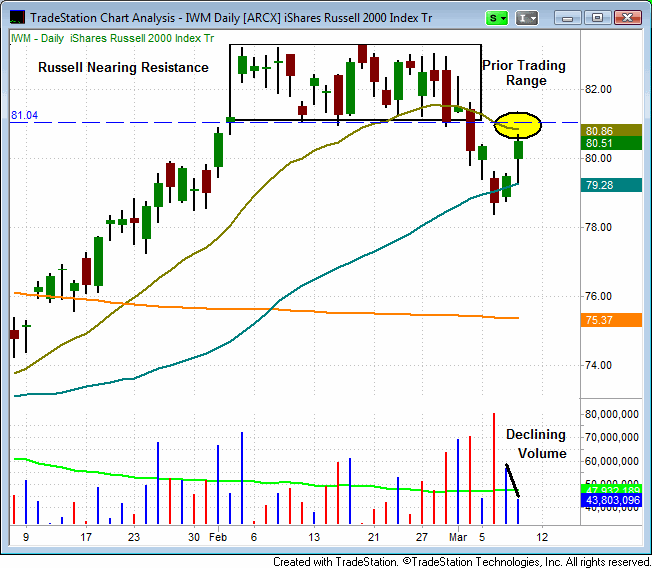Click the TradeStation chart icon in title bar
This screenshot has height=568, width=652.
[x=17, y=17]
